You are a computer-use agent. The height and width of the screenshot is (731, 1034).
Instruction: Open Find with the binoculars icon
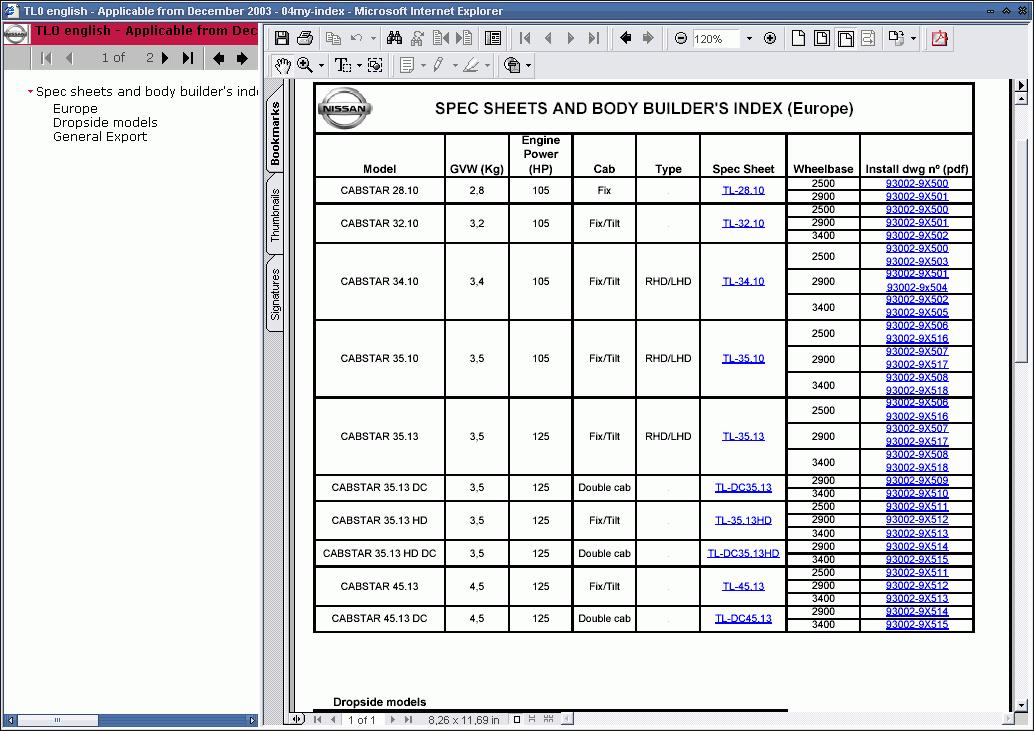pyautogui.click(x=394, y=38)
